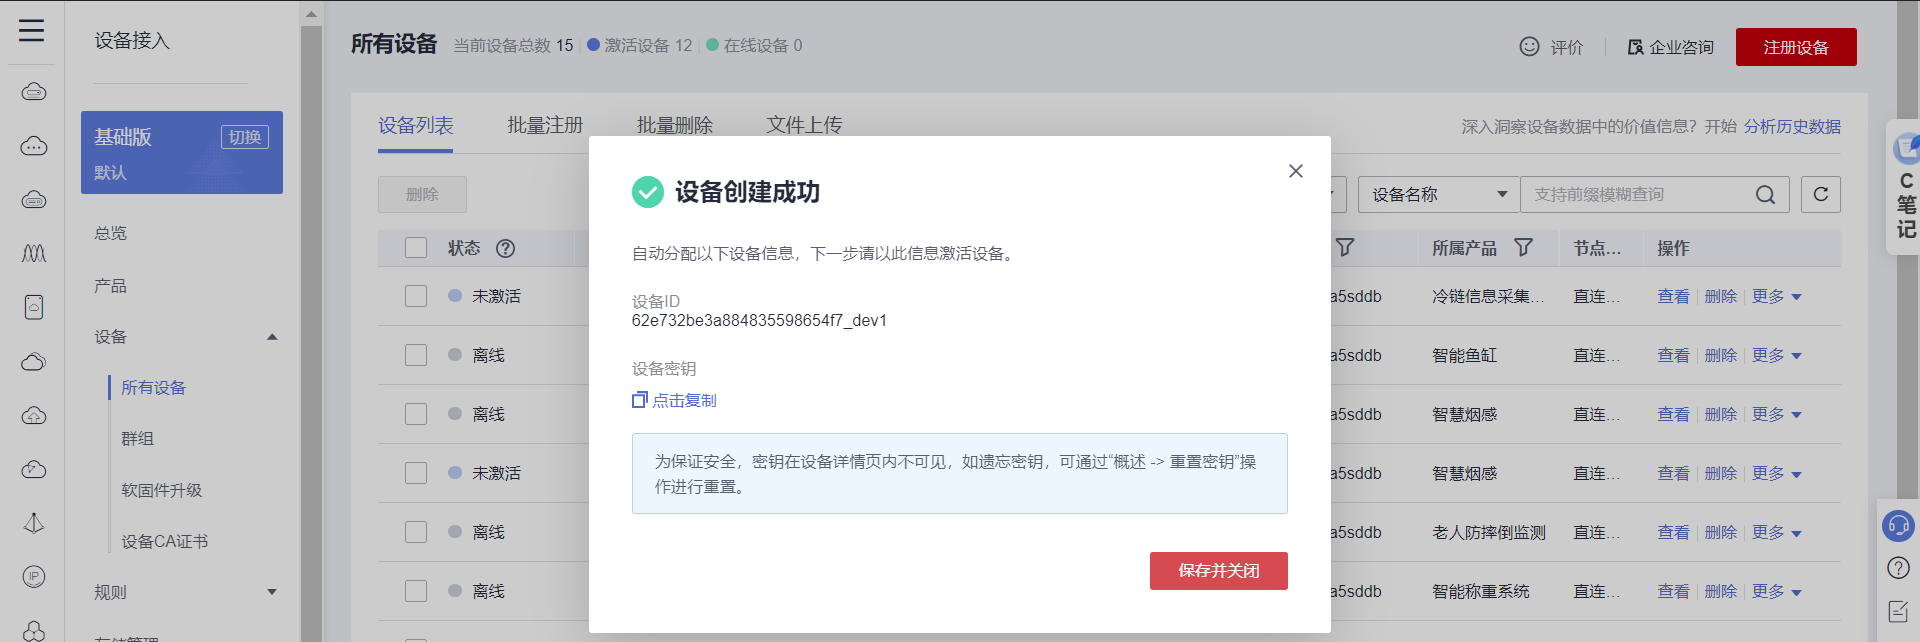Click the document sidebar icon
1920x642 pixels.
34,307
